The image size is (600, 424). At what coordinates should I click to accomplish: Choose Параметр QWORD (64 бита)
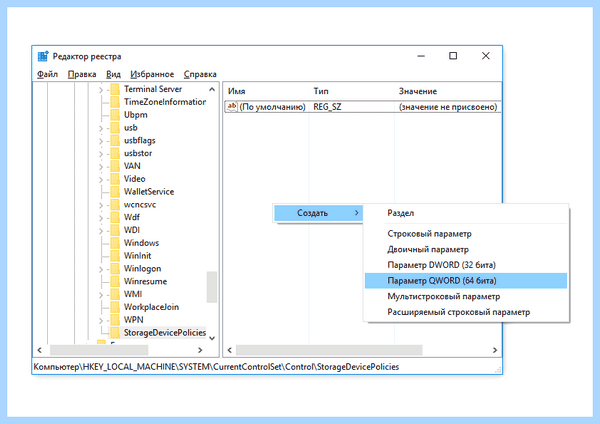coord(466,280)
